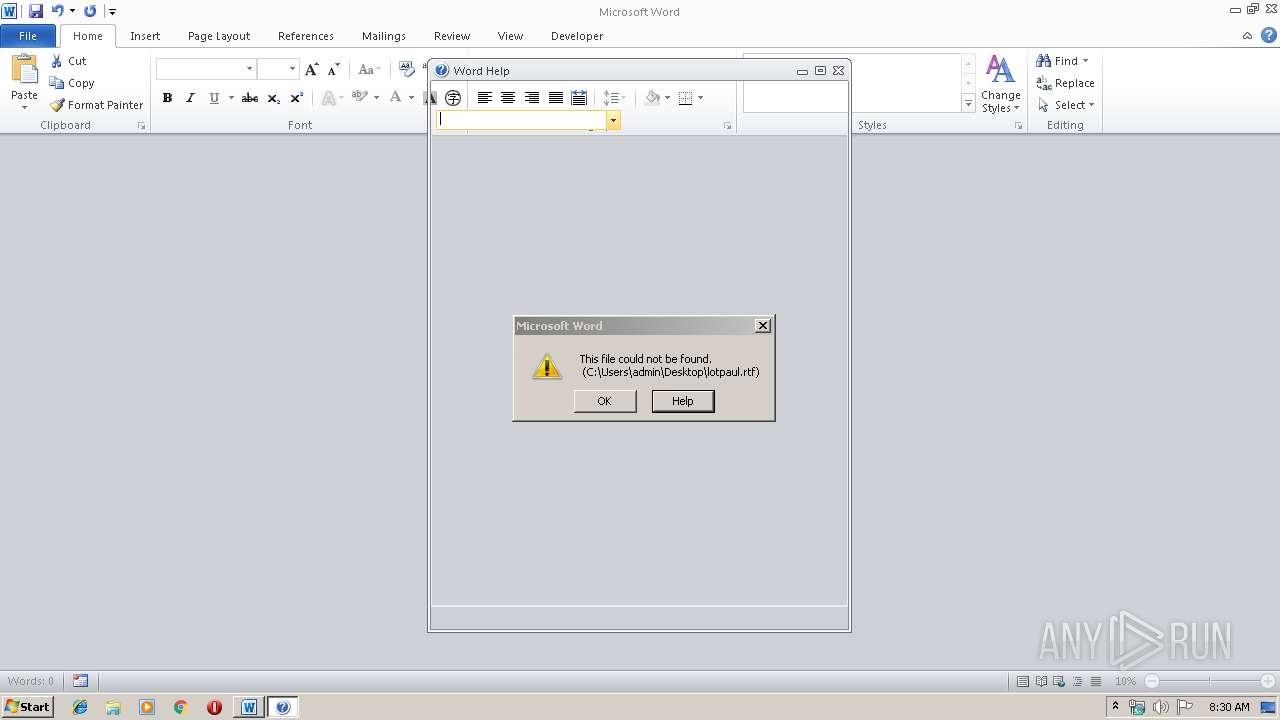The image size is (1280, 720).
Task: Click the font color icon
Action: point(396,98)
